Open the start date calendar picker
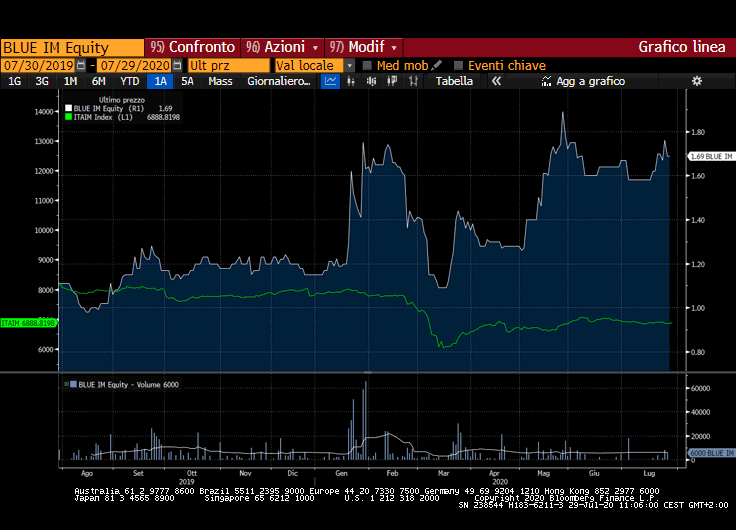This screenshot has width=736, height=530. 81,65
